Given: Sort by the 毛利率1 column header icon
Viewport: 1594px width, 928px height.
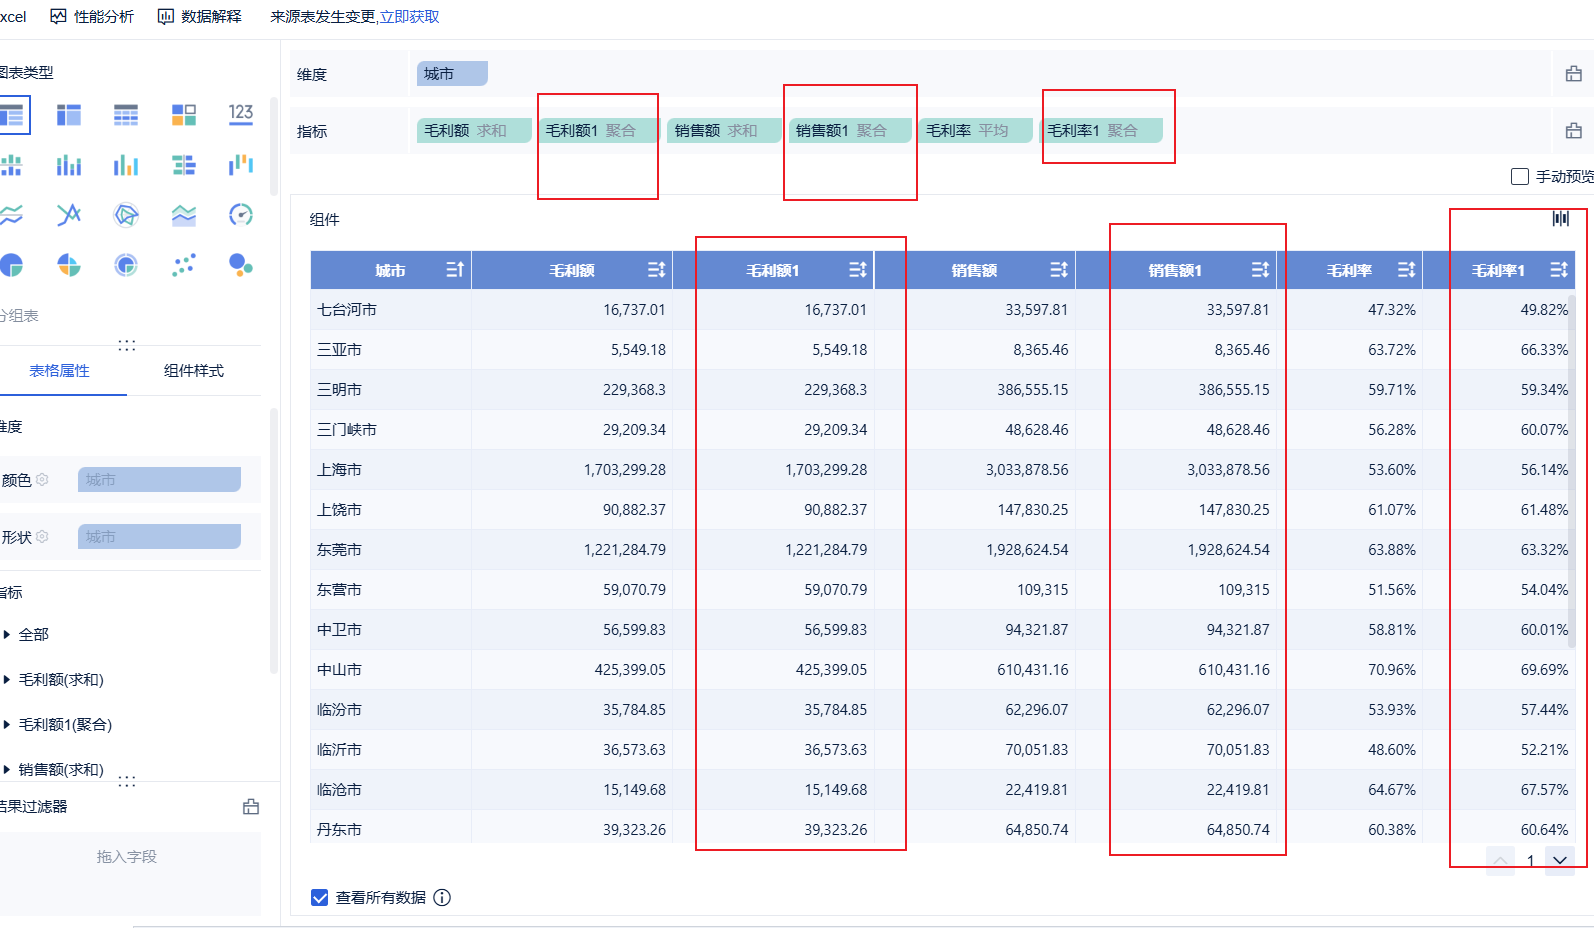Looking at the screenshot, I should [x=1559, y=270].
